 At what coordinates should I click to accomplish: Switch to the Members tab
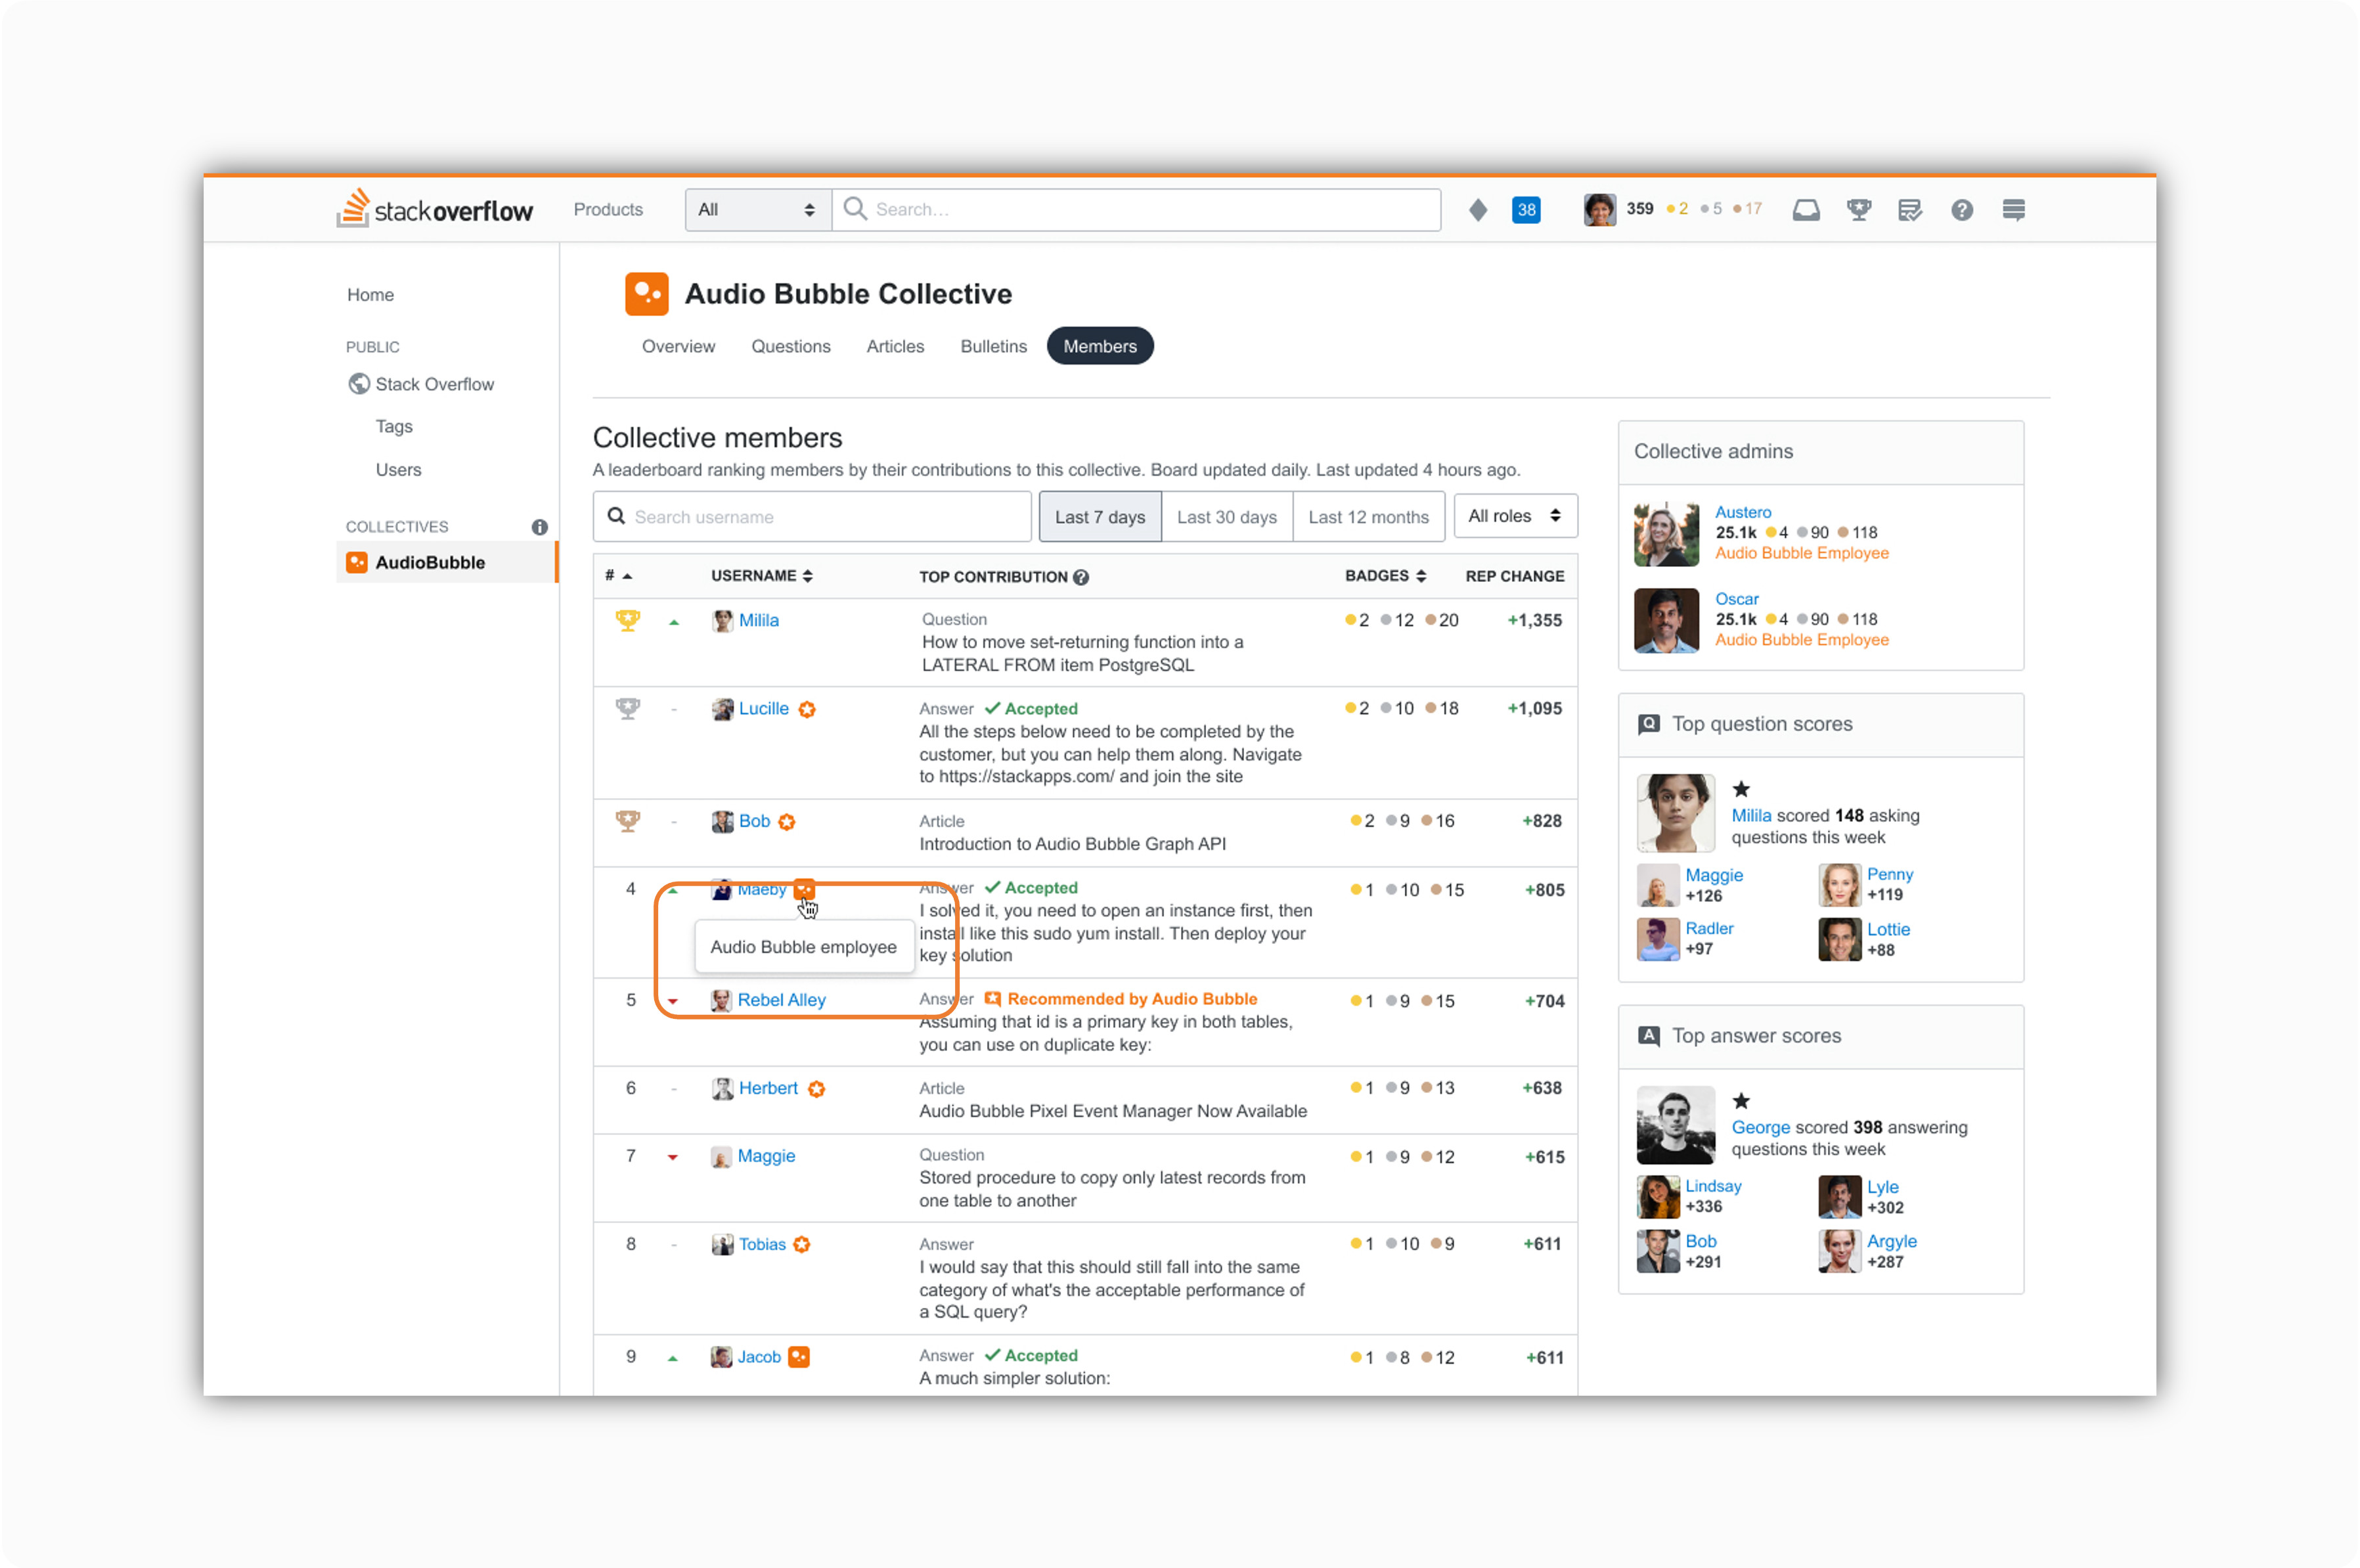[x=1099, y=346]
